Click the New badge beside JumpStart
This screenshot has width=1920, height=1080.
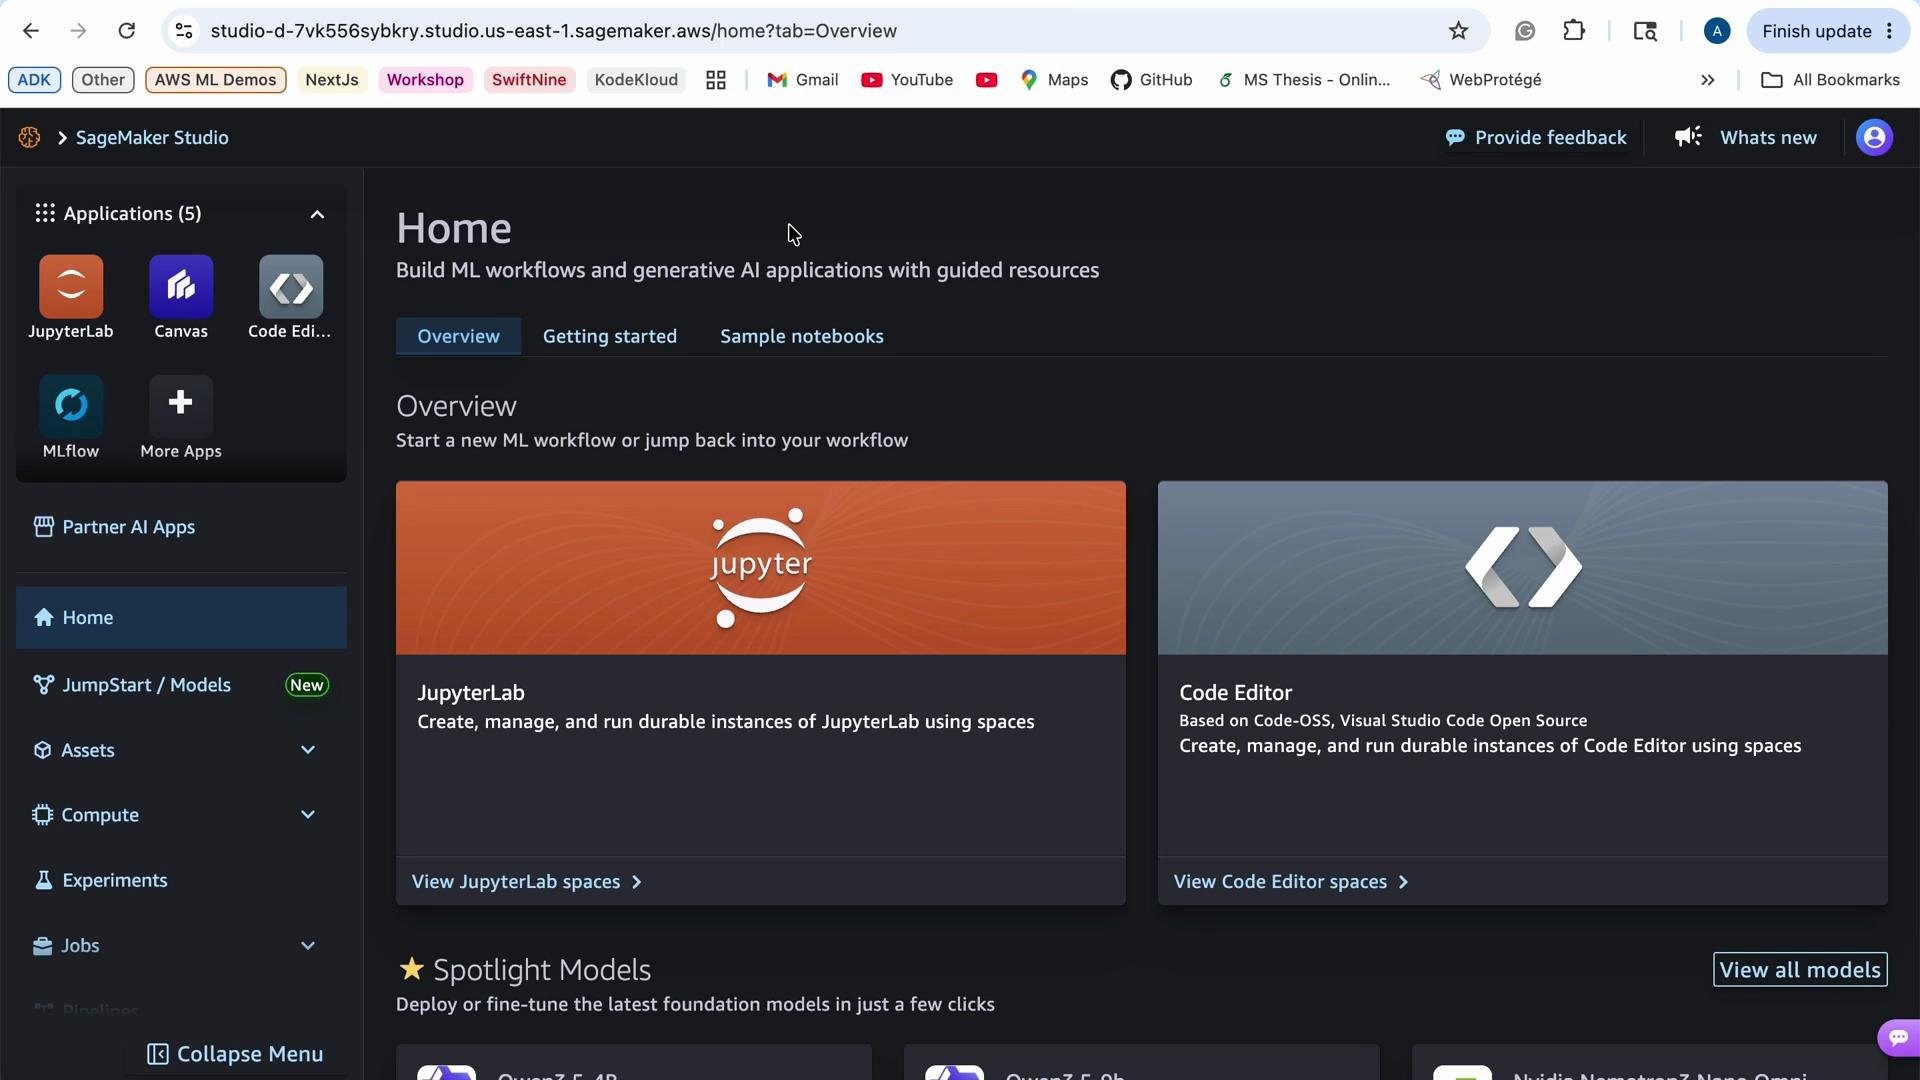(x=307, y=685)
